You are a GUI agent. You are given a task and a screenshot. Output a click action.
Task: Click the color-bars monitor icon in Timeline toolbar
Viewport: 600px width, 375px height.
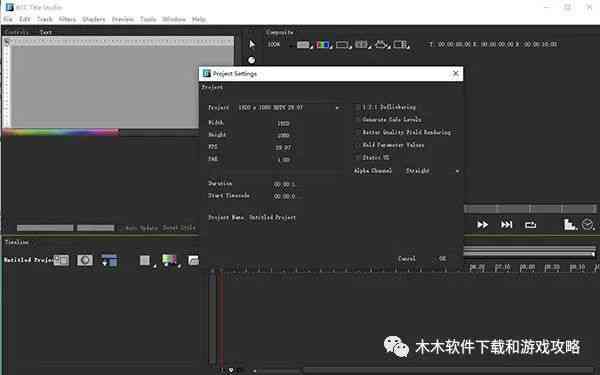coord(170,261)
